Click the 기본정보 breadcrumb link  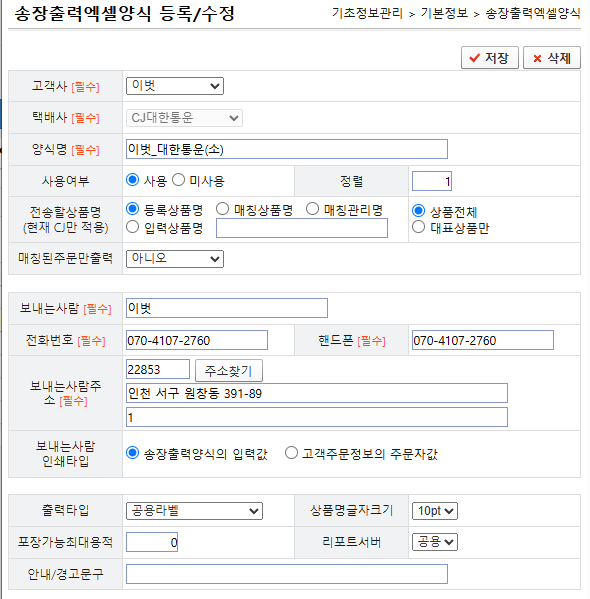point(444,13)
